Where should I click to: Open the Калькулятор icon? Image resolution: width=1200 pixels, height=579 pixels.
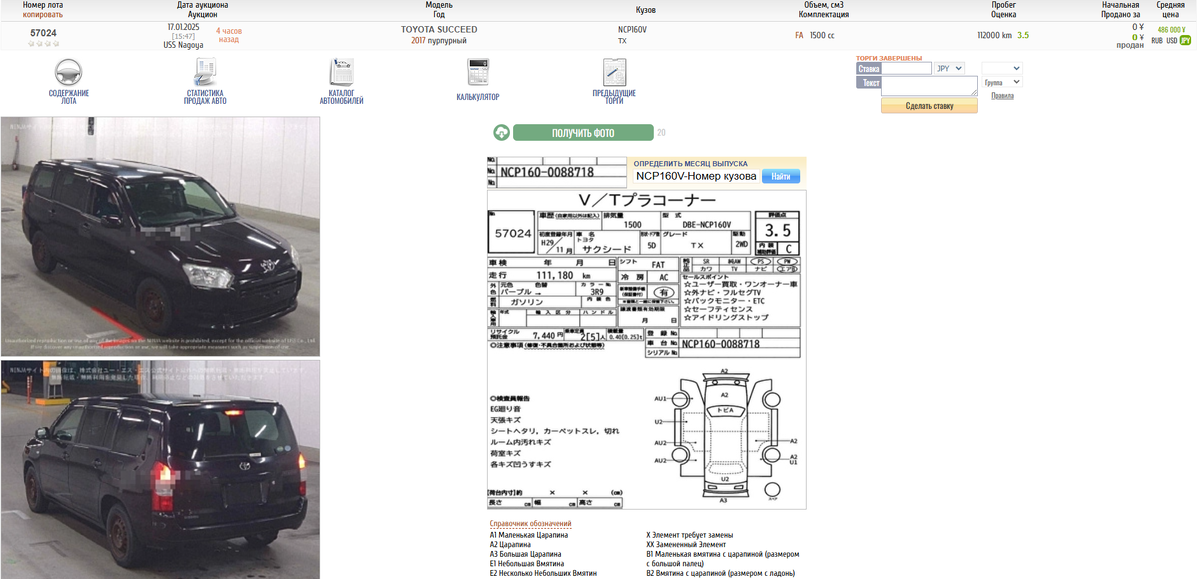[478, 72]
